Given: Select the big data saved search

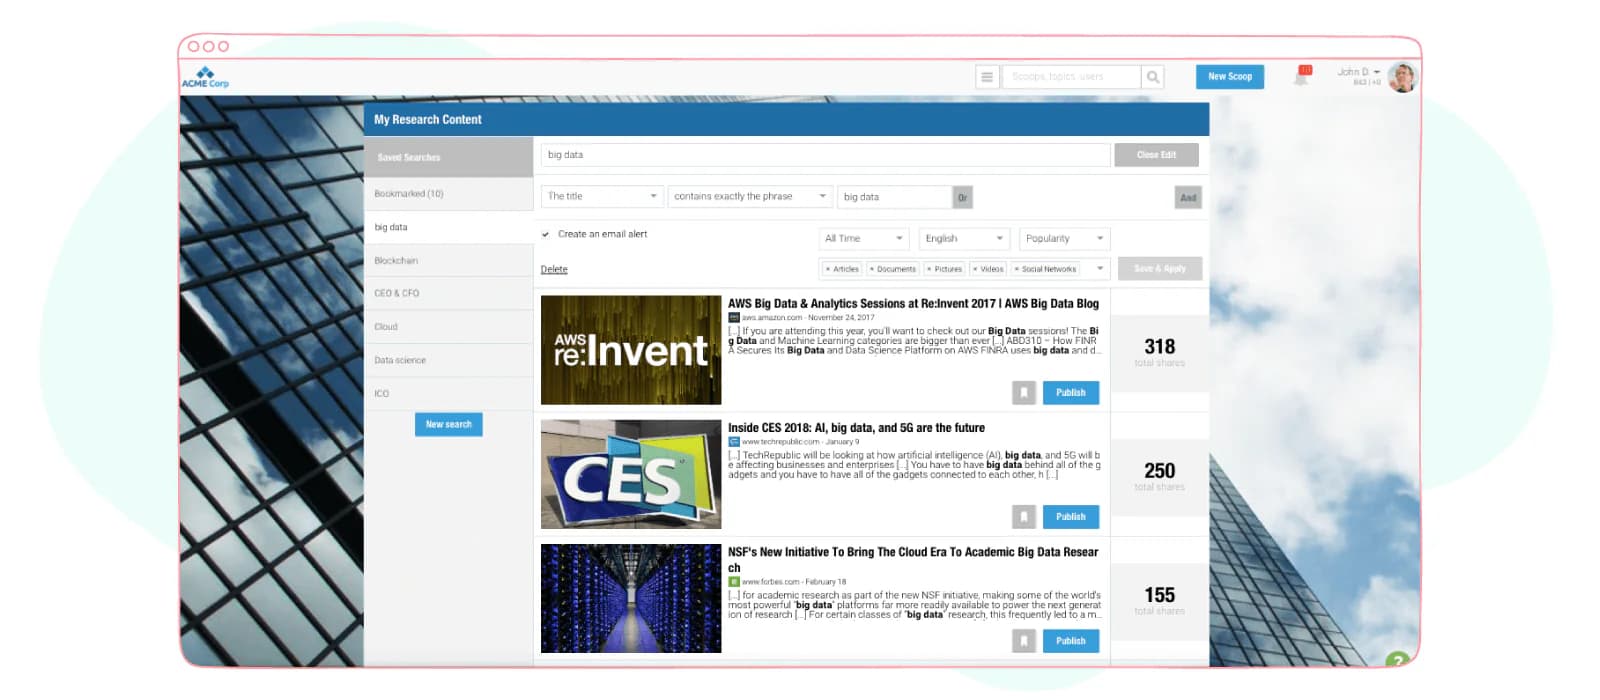Looking at the screenshot, I should pyautogui.click(x=448, y=227).
